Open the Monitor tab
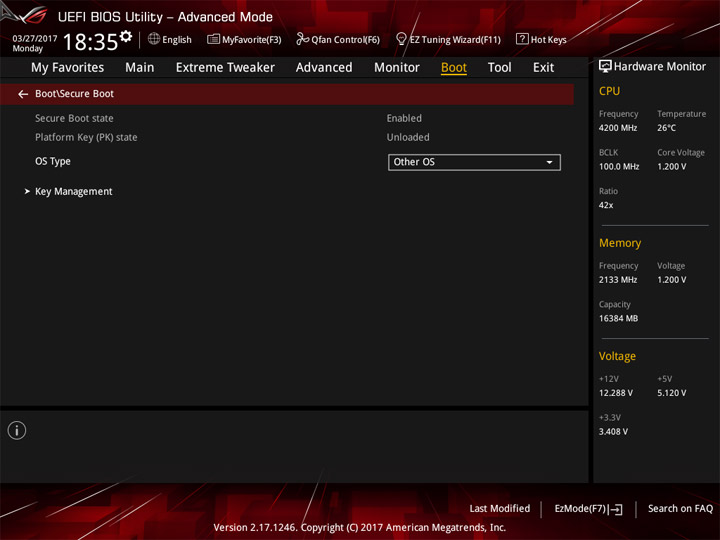The height and width of the screenshot is (540, 720). click(x=397, y=68)
